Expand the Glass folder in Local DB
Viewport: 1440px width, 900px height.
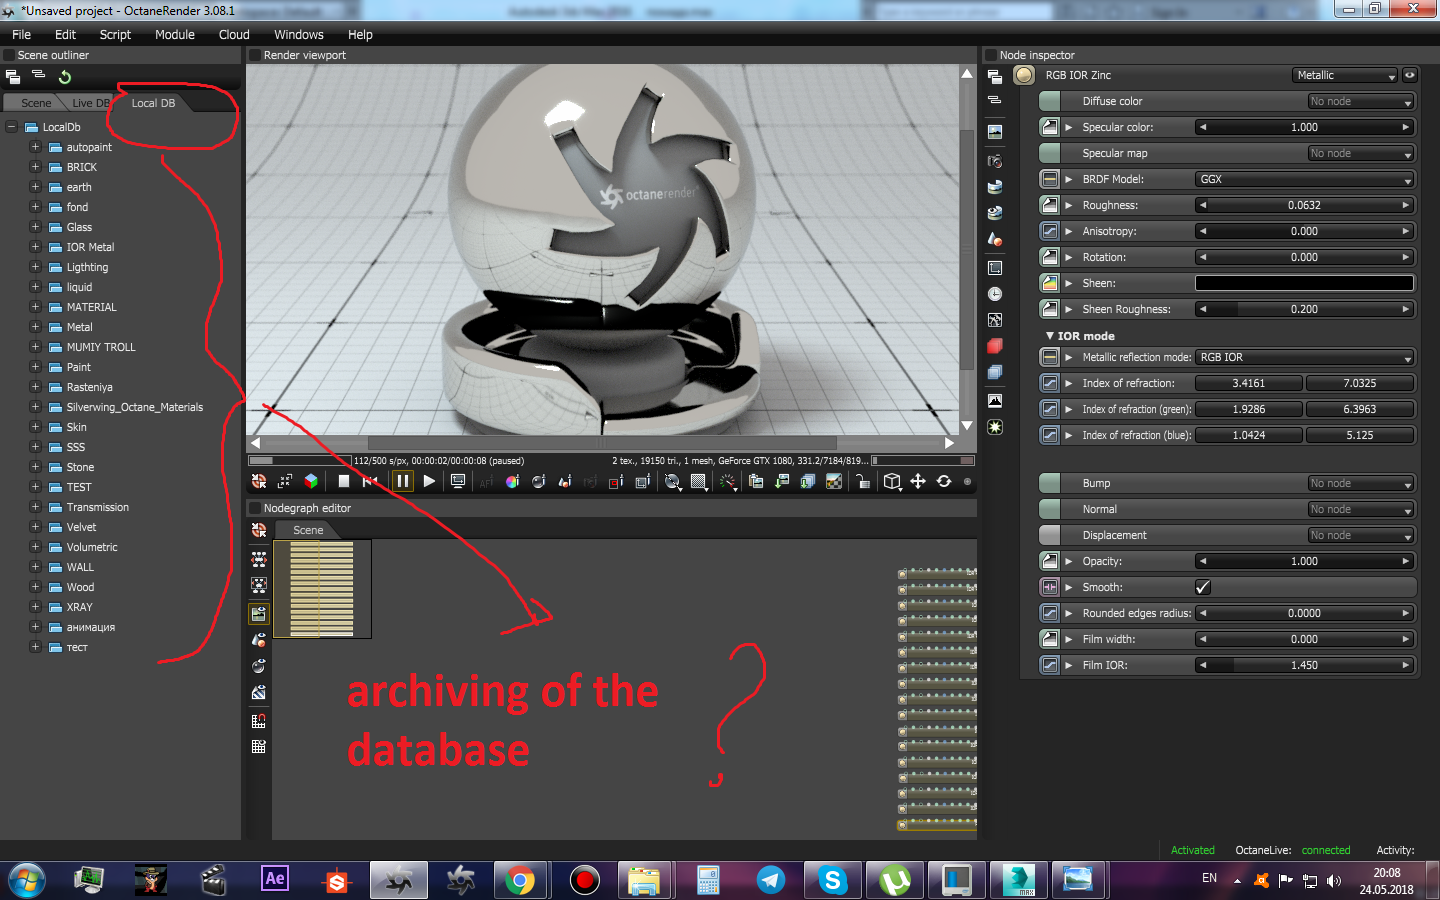click(35, 227)
